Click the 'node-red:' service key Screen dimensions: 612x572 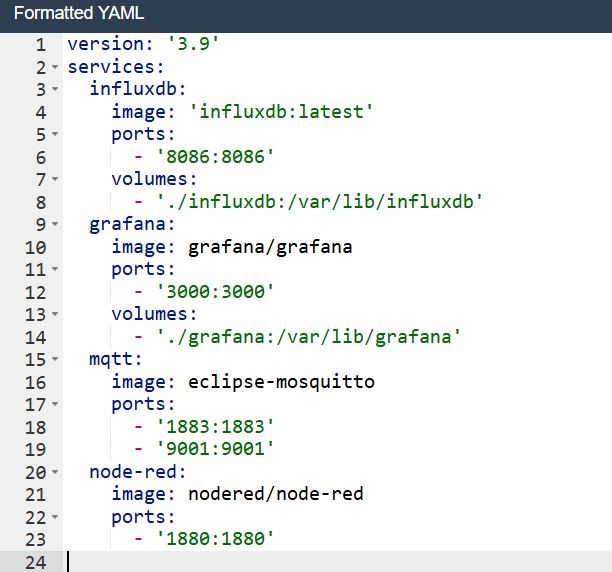tap(138, 472)
